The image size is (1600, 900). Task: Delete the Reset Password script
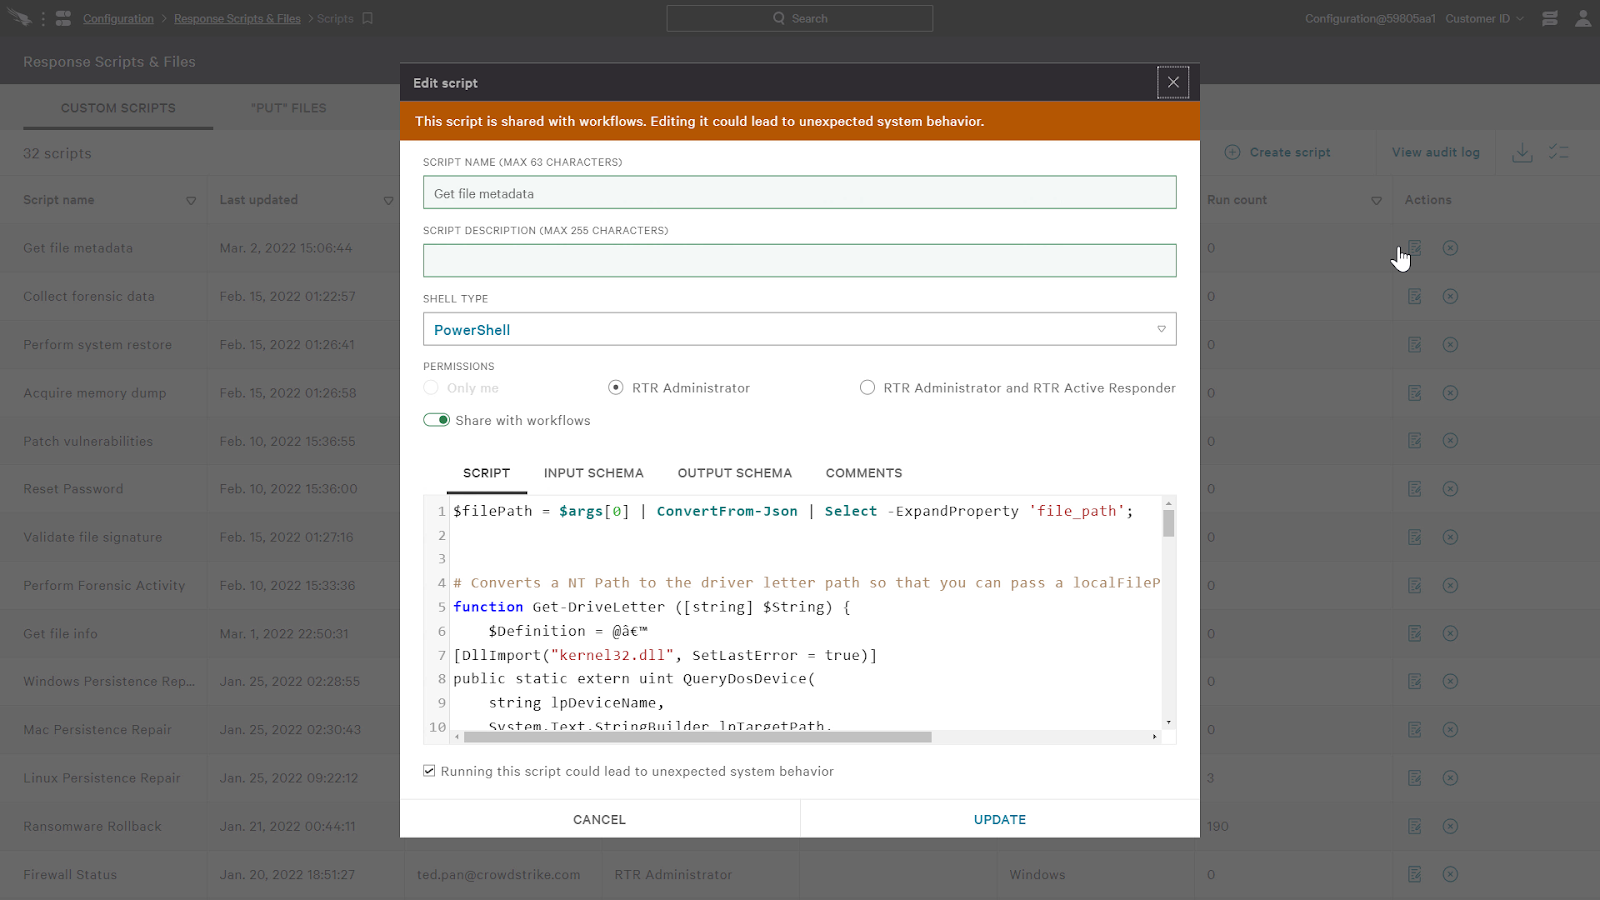(1450, 489)
